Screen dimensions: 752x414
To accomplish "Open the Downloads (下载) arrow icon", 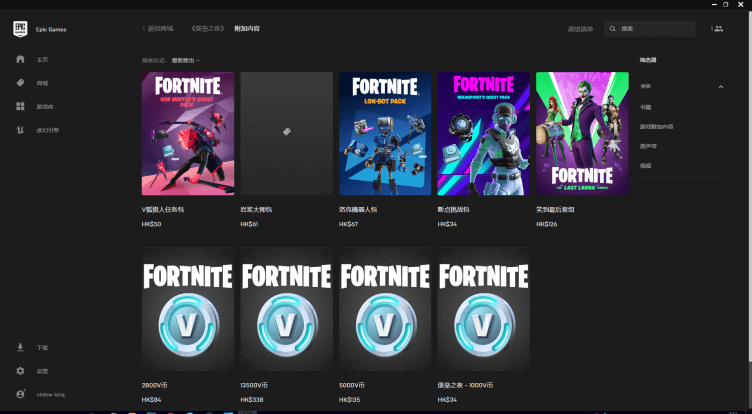I will pyautogui.click(x=20, y=347).
